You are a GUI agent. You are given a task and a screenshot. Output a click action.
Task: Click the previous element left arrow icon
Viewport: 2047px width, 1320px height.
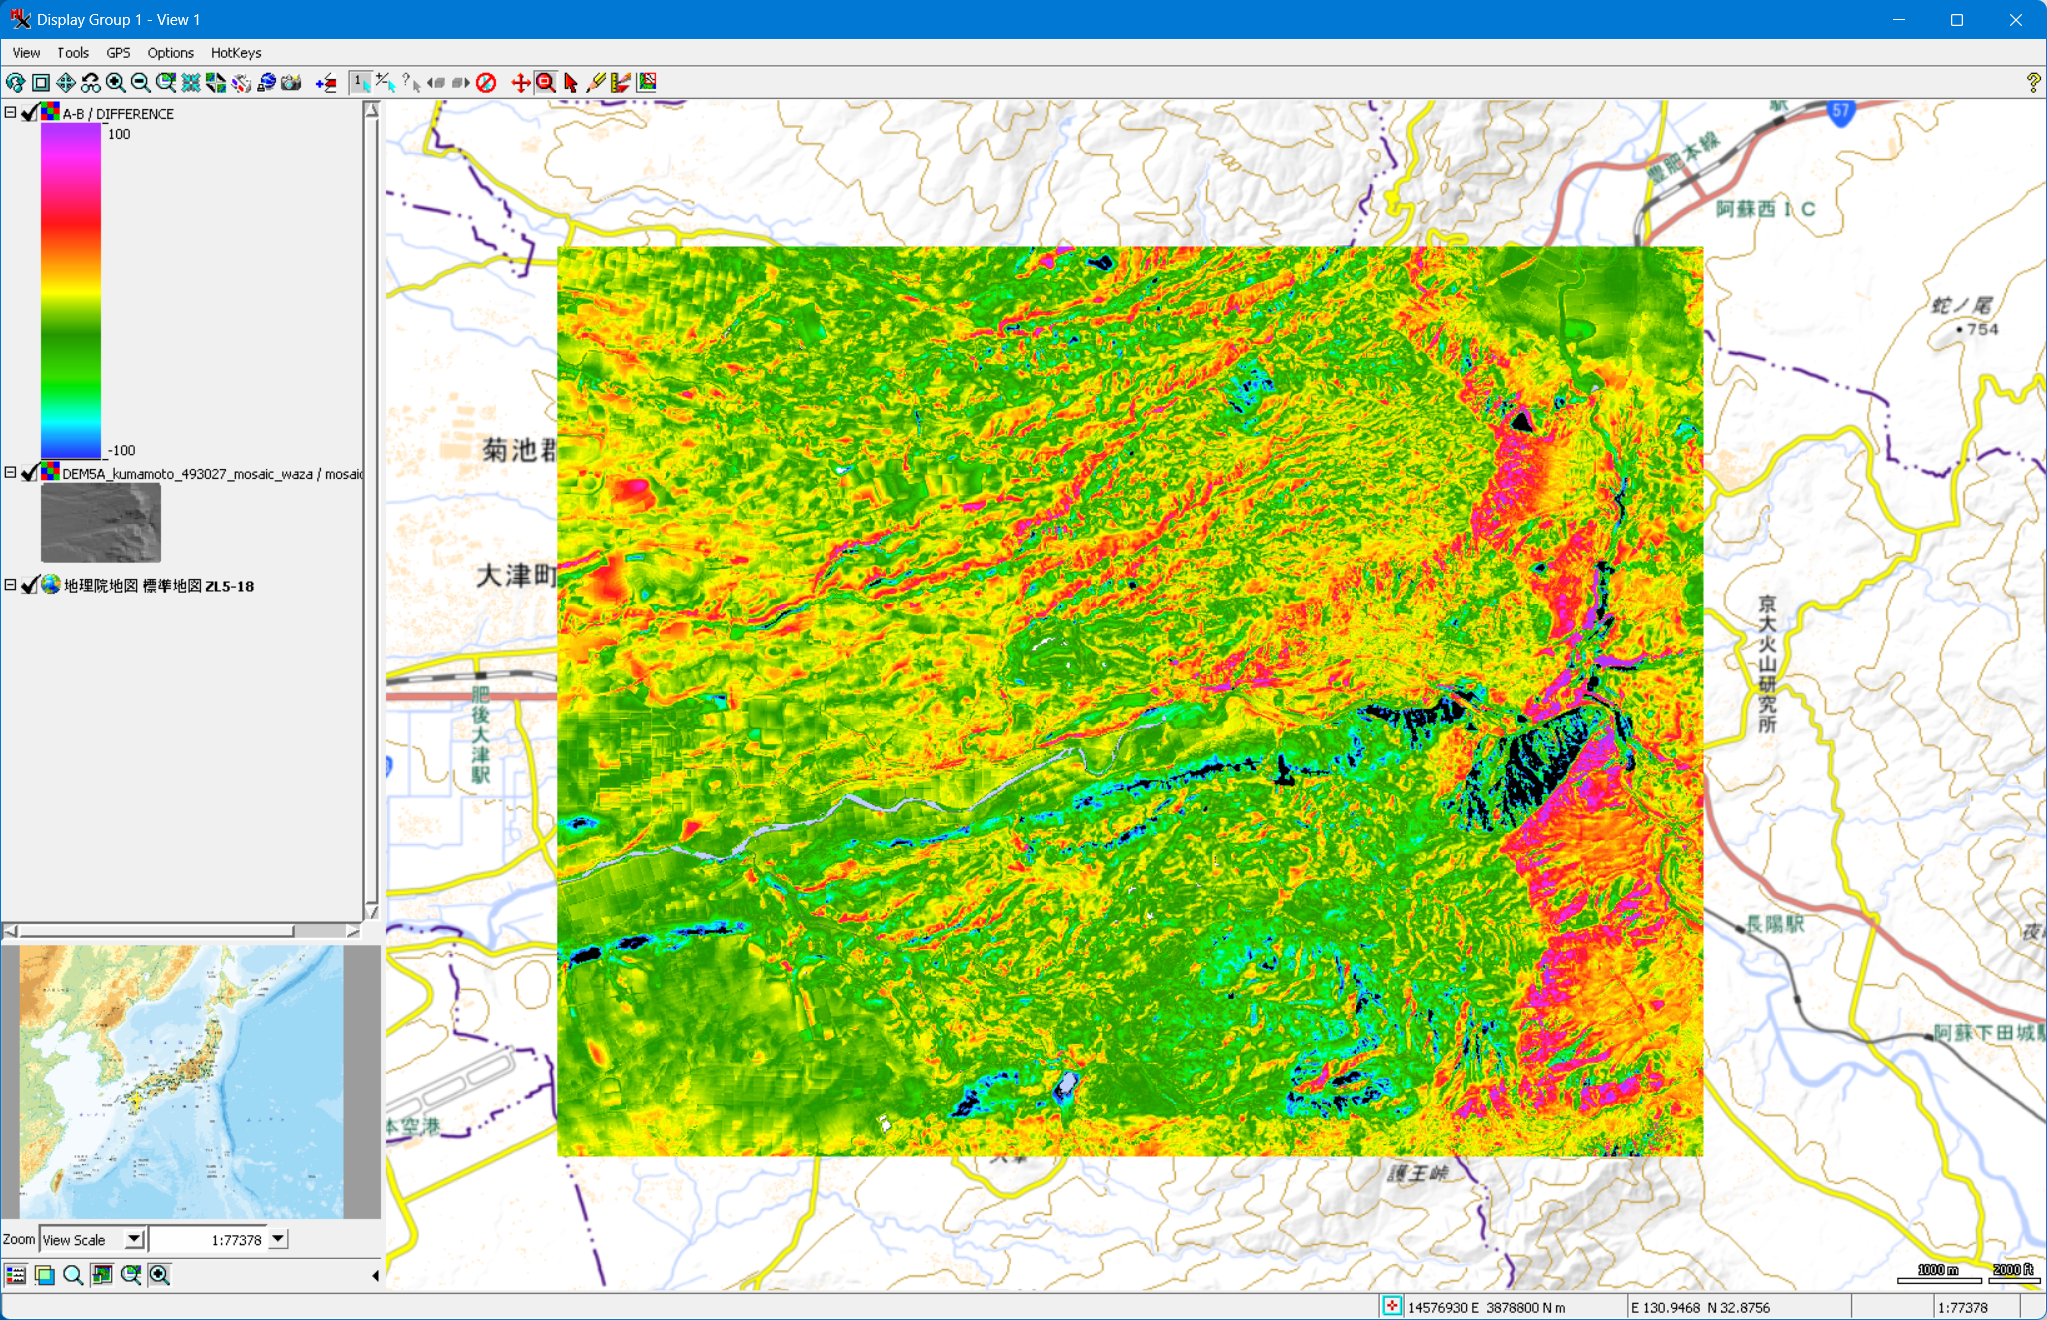(x=436, y=83)
